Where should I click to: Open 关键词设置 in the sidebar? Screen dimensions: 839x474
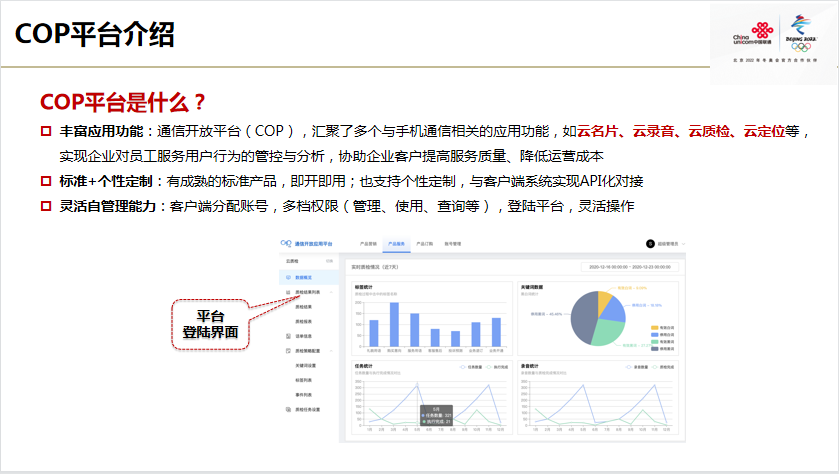coord(307,366)
